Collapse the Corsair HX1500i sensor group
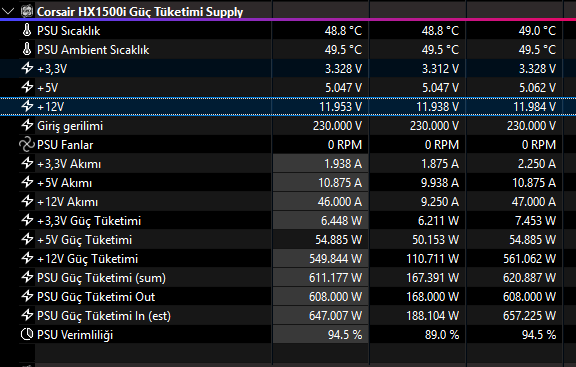 8,12
